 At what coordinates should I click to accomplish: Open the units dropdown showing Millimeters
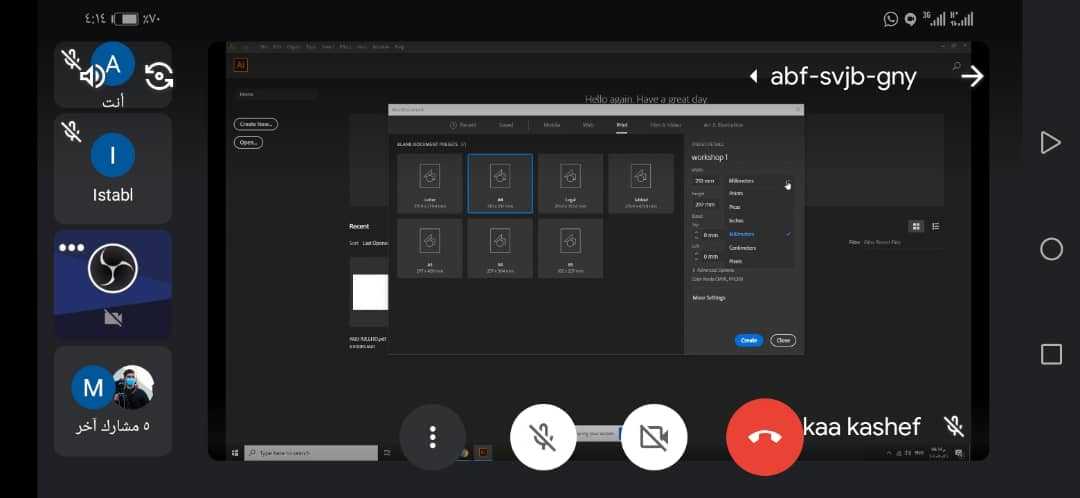760,181
